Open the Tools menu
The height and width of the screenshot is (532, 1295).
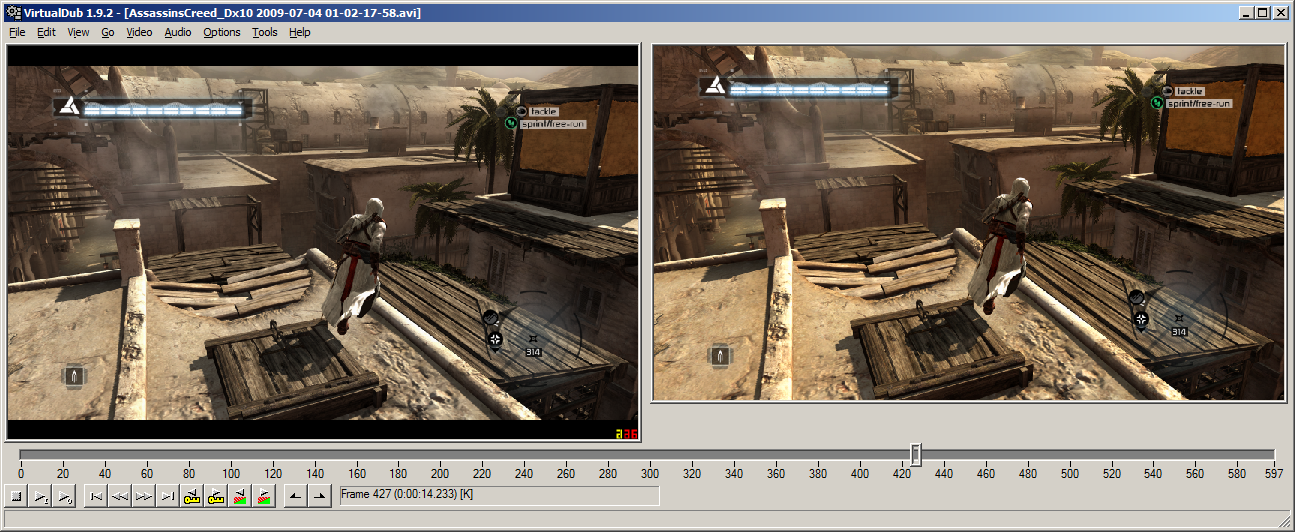pyautogui.click(x=265, y=32)
